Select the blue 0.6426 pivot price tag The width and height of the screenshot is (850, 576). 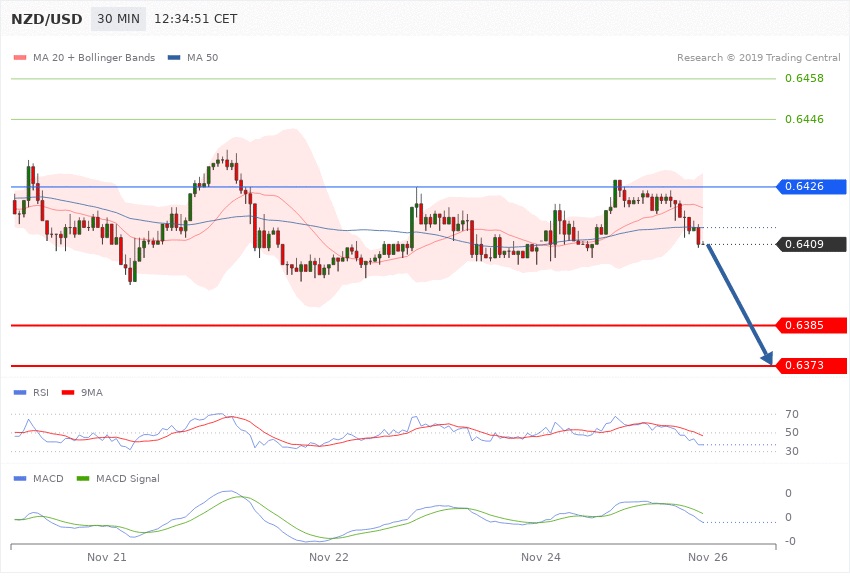pos(811,186)
